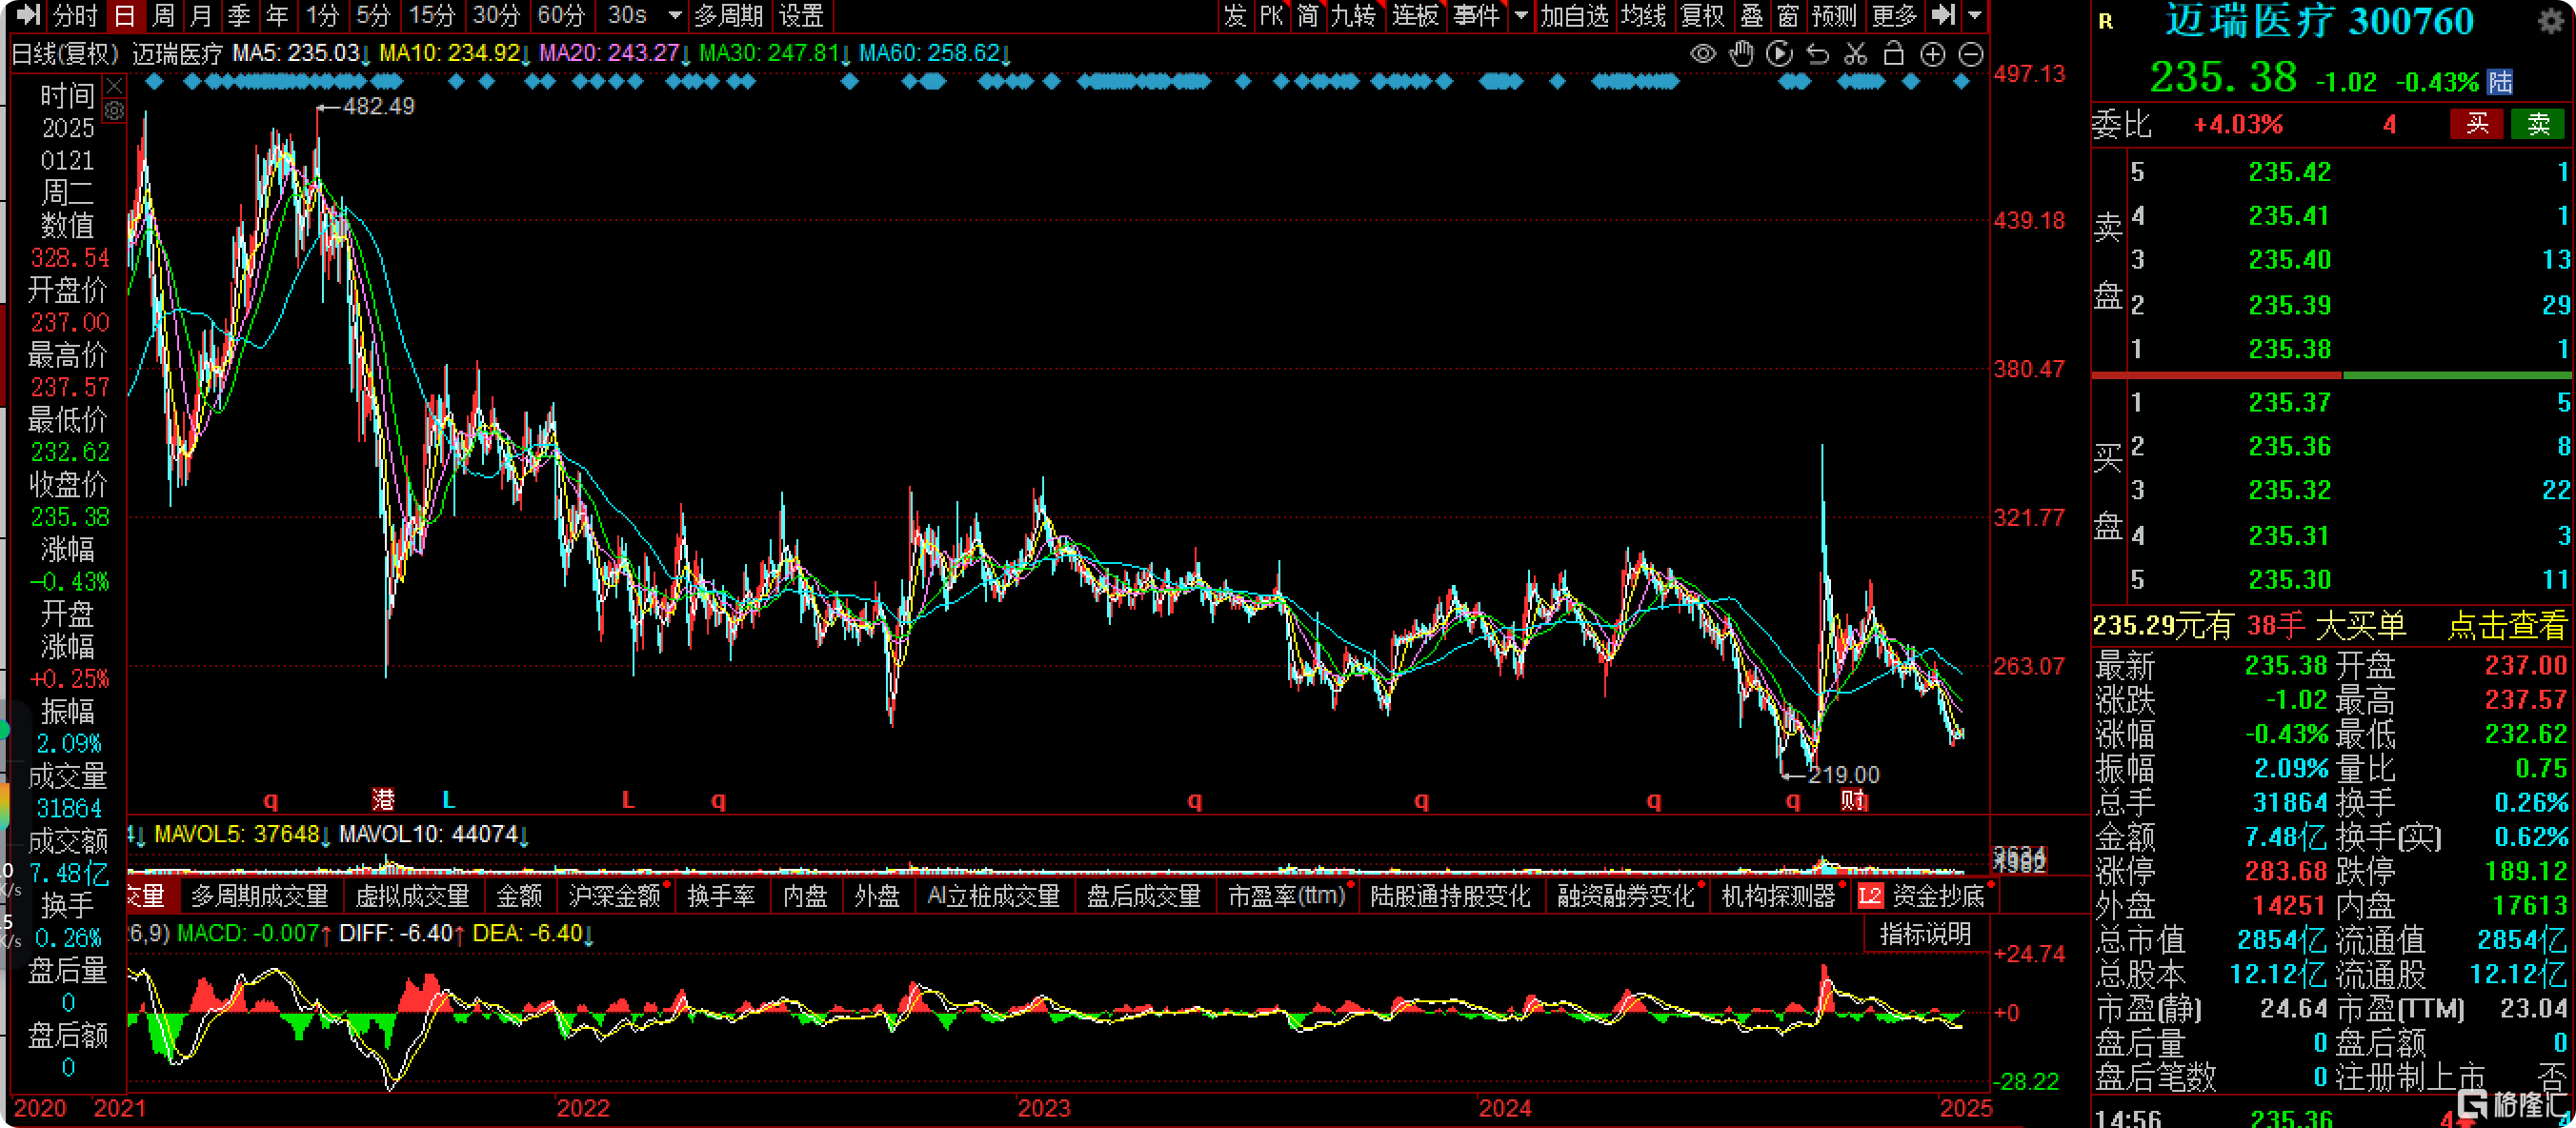
Task: Open 复权 adjustment option
Action: [x=1703, y=15]
